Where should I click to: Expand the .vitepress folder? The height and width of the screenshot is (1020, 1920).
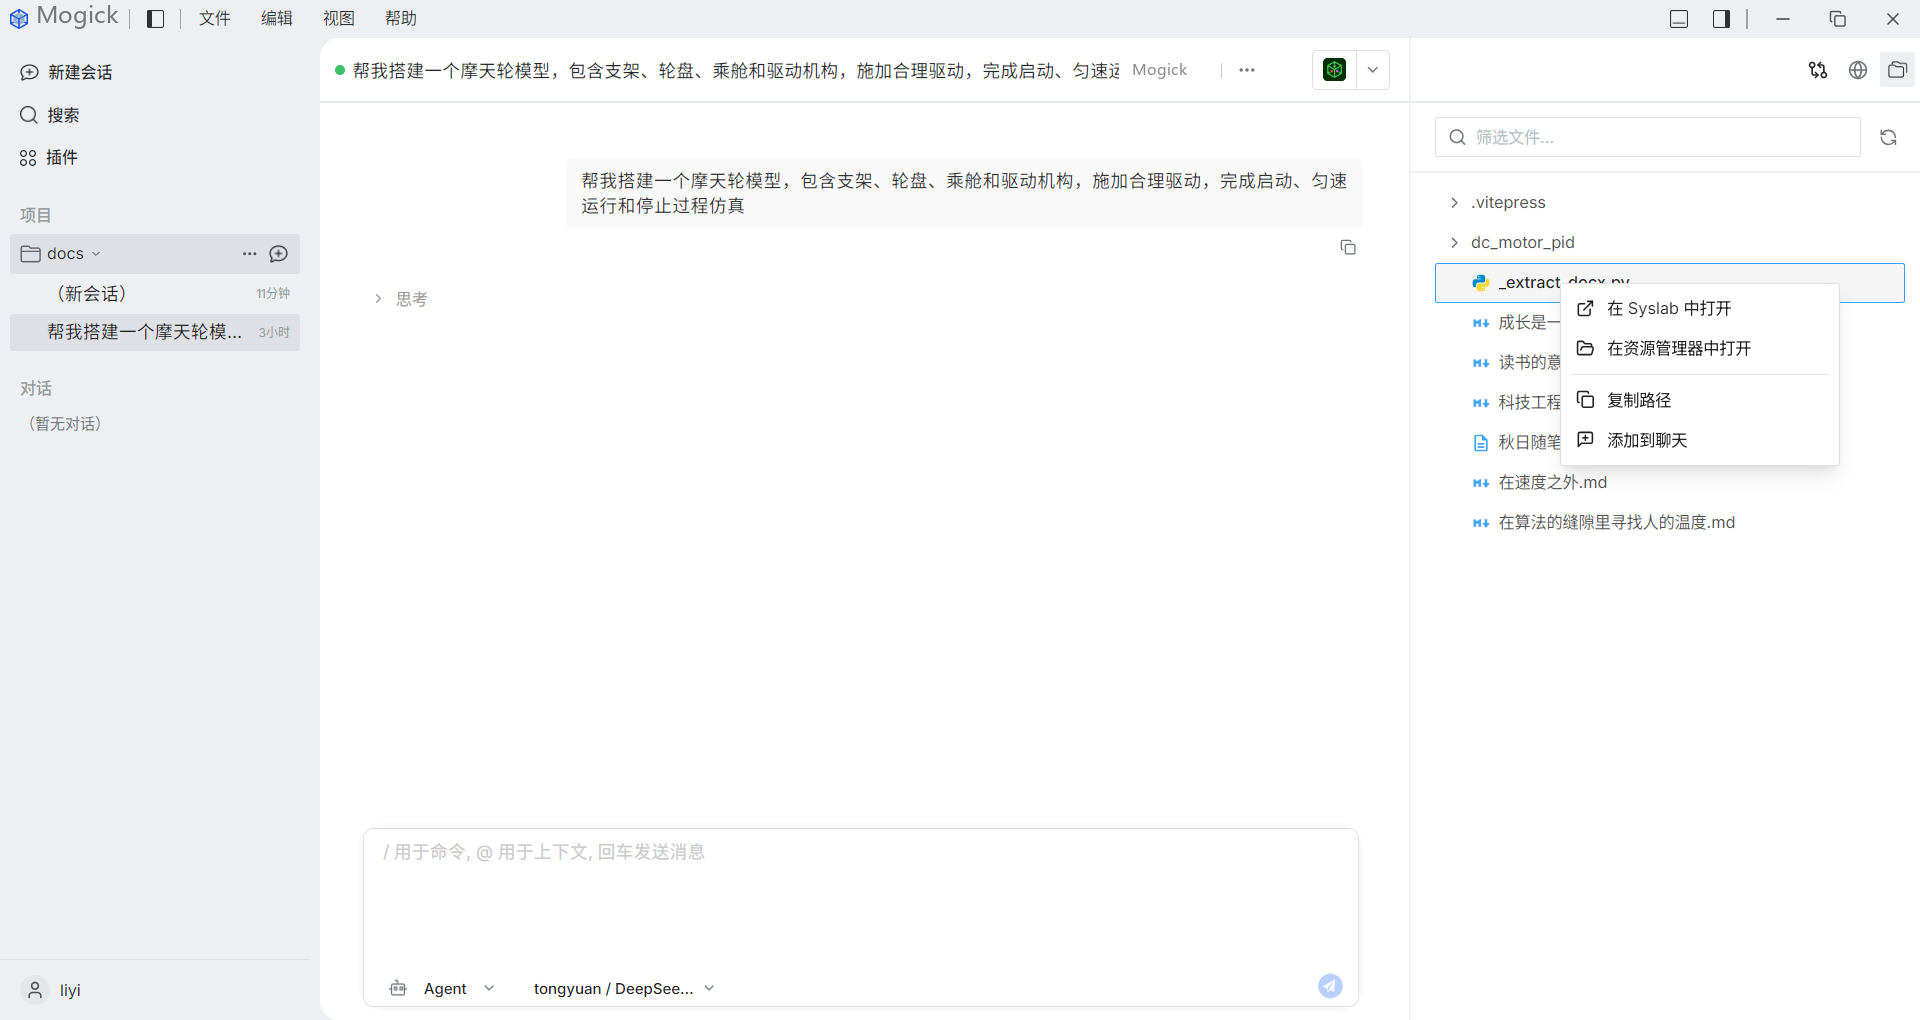click(x=1670, y=202)
